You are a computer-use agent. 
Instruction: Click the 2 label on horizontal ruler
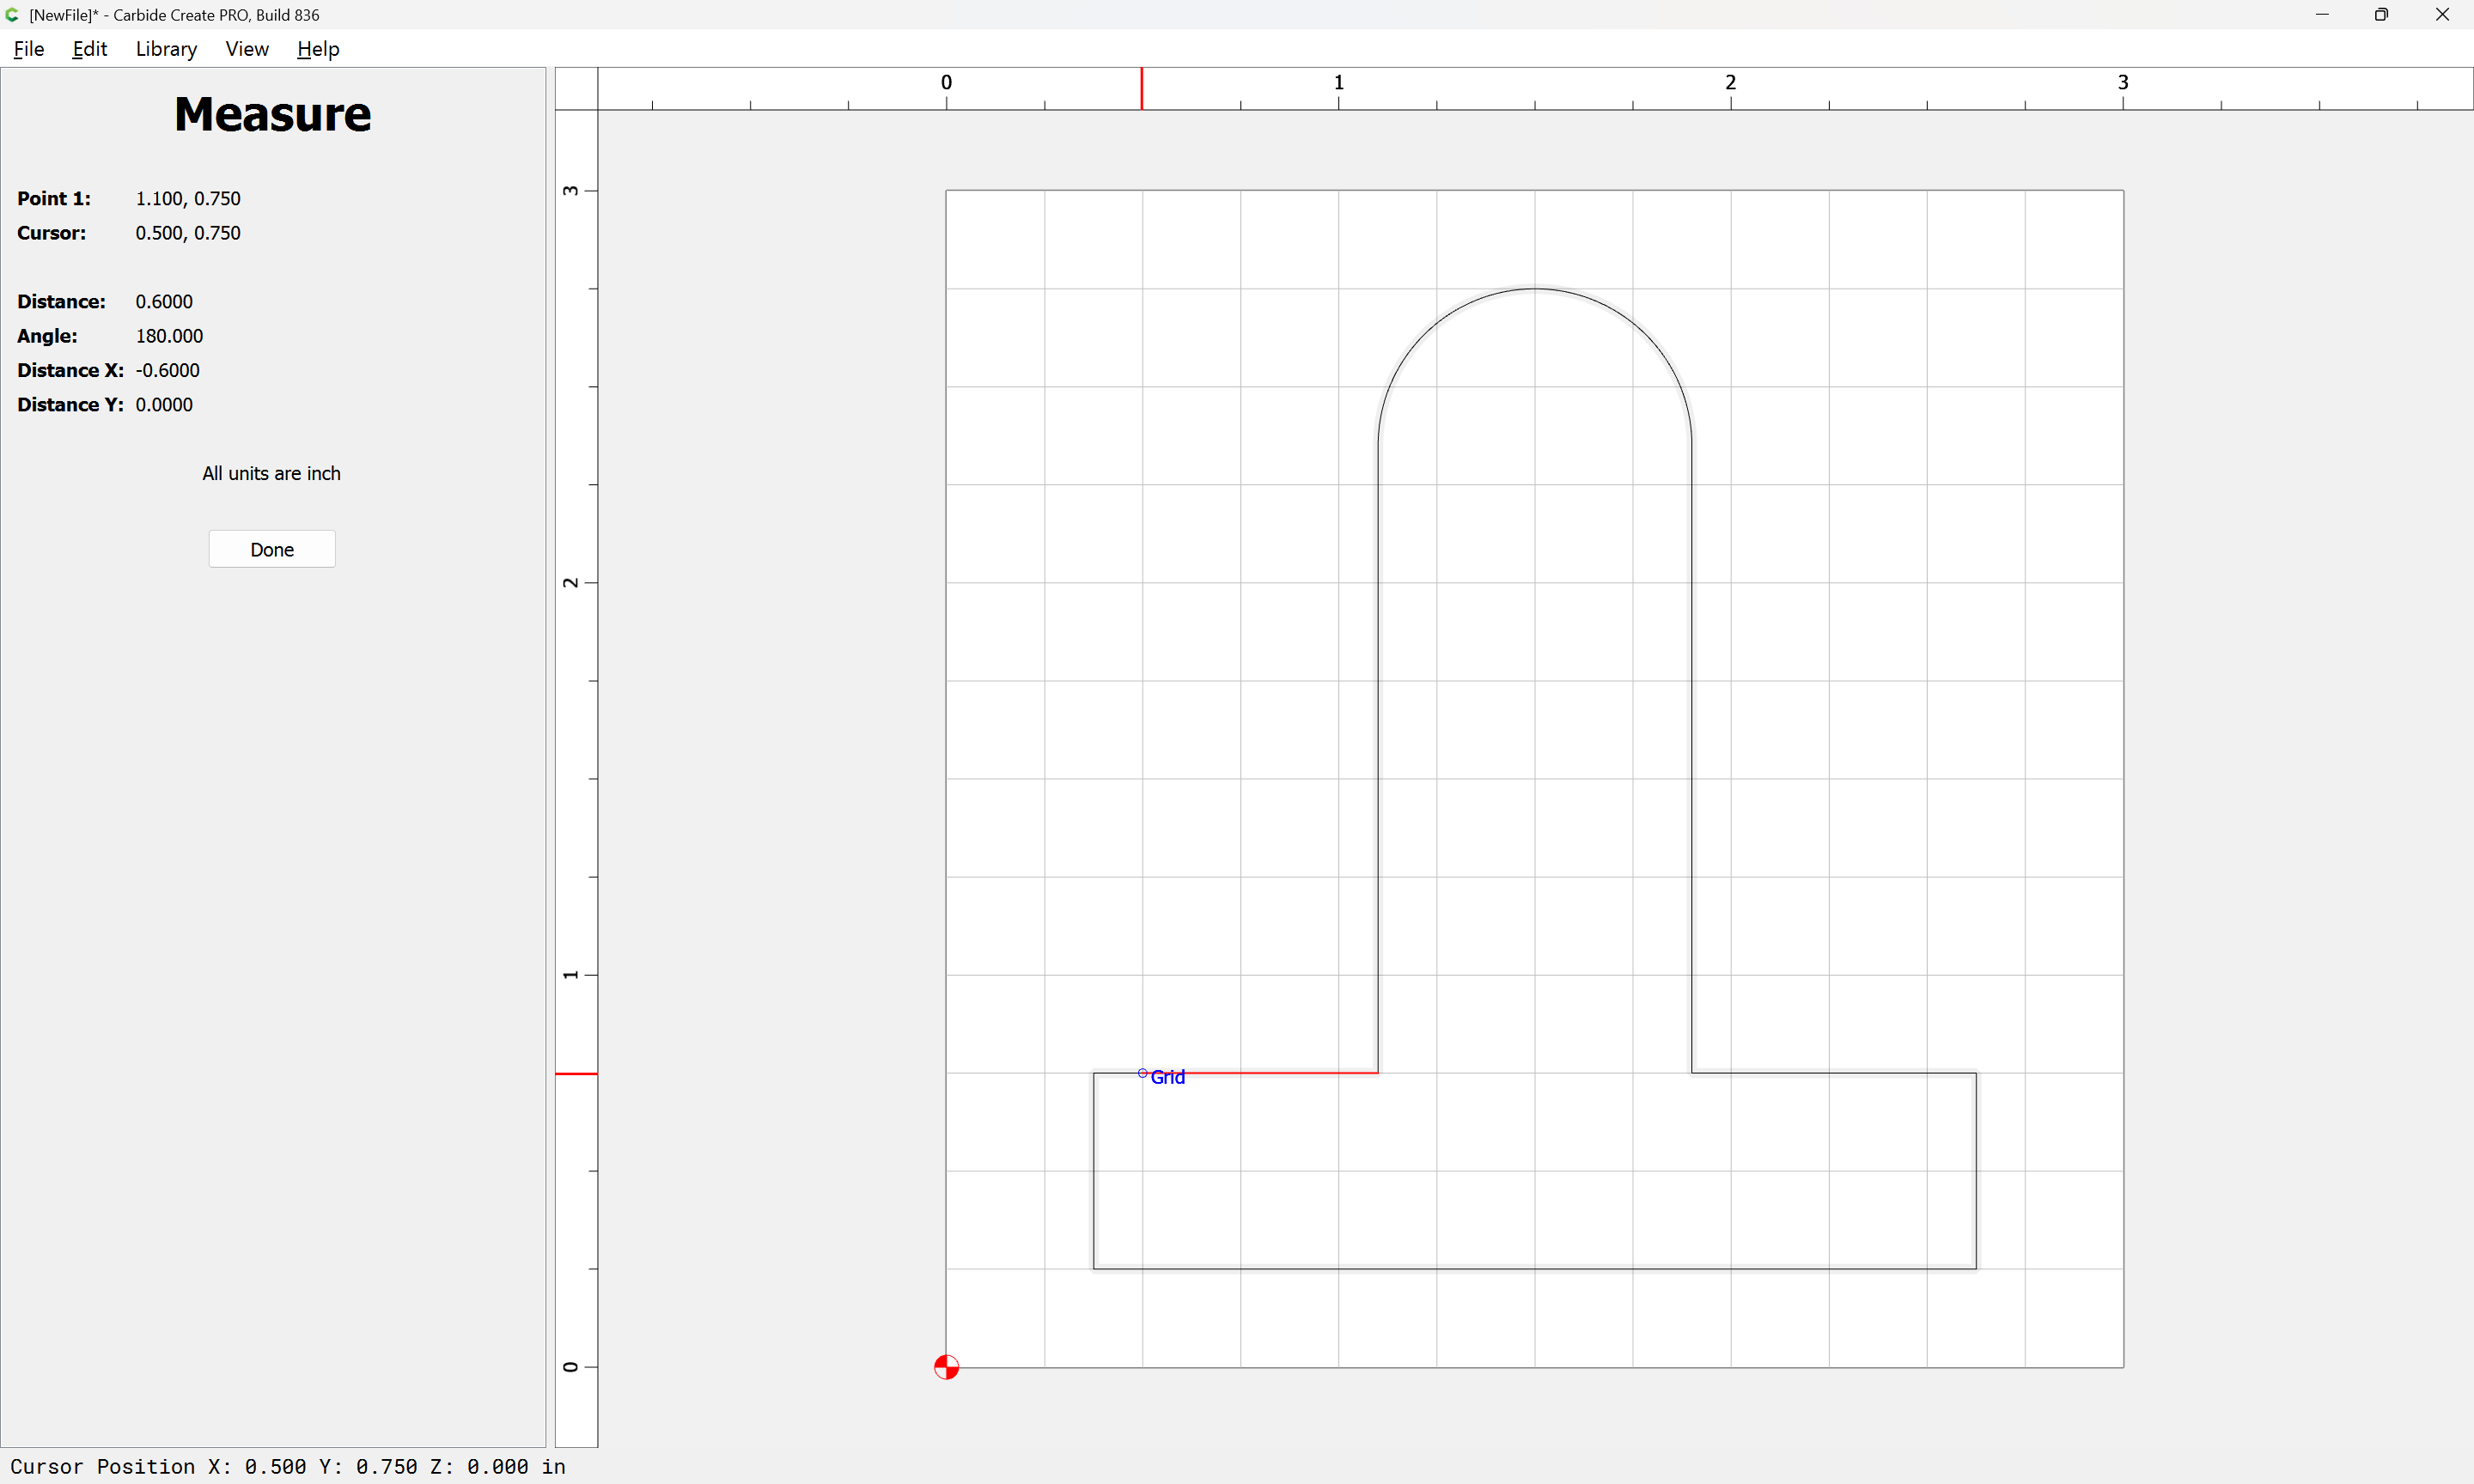tap(1730, 82)
